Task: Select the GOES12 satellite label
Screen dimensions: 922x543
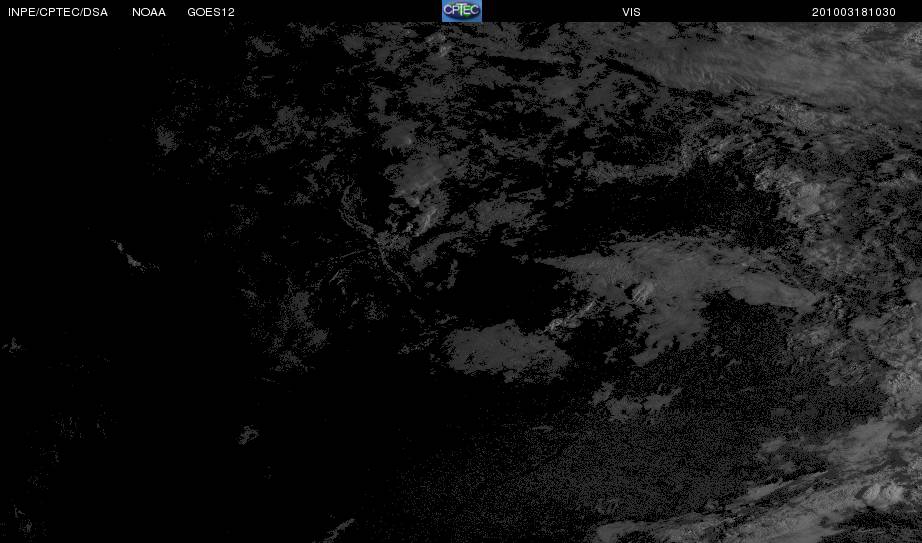Action: pyautogui.click(x=211, y=12)
